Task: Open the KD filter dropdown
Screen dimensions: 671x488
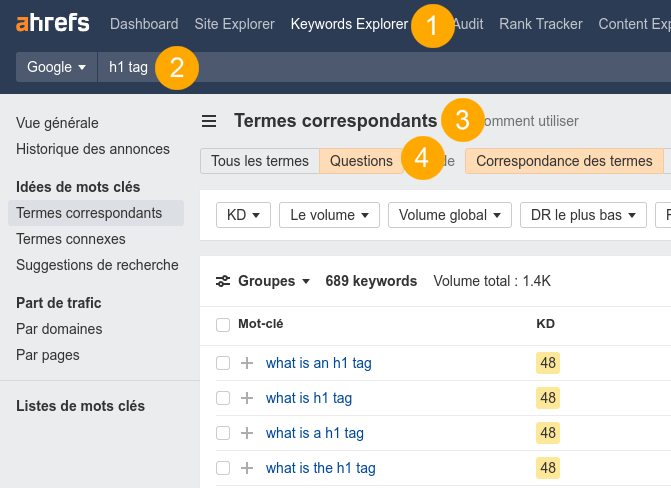Action: [243, 215]
